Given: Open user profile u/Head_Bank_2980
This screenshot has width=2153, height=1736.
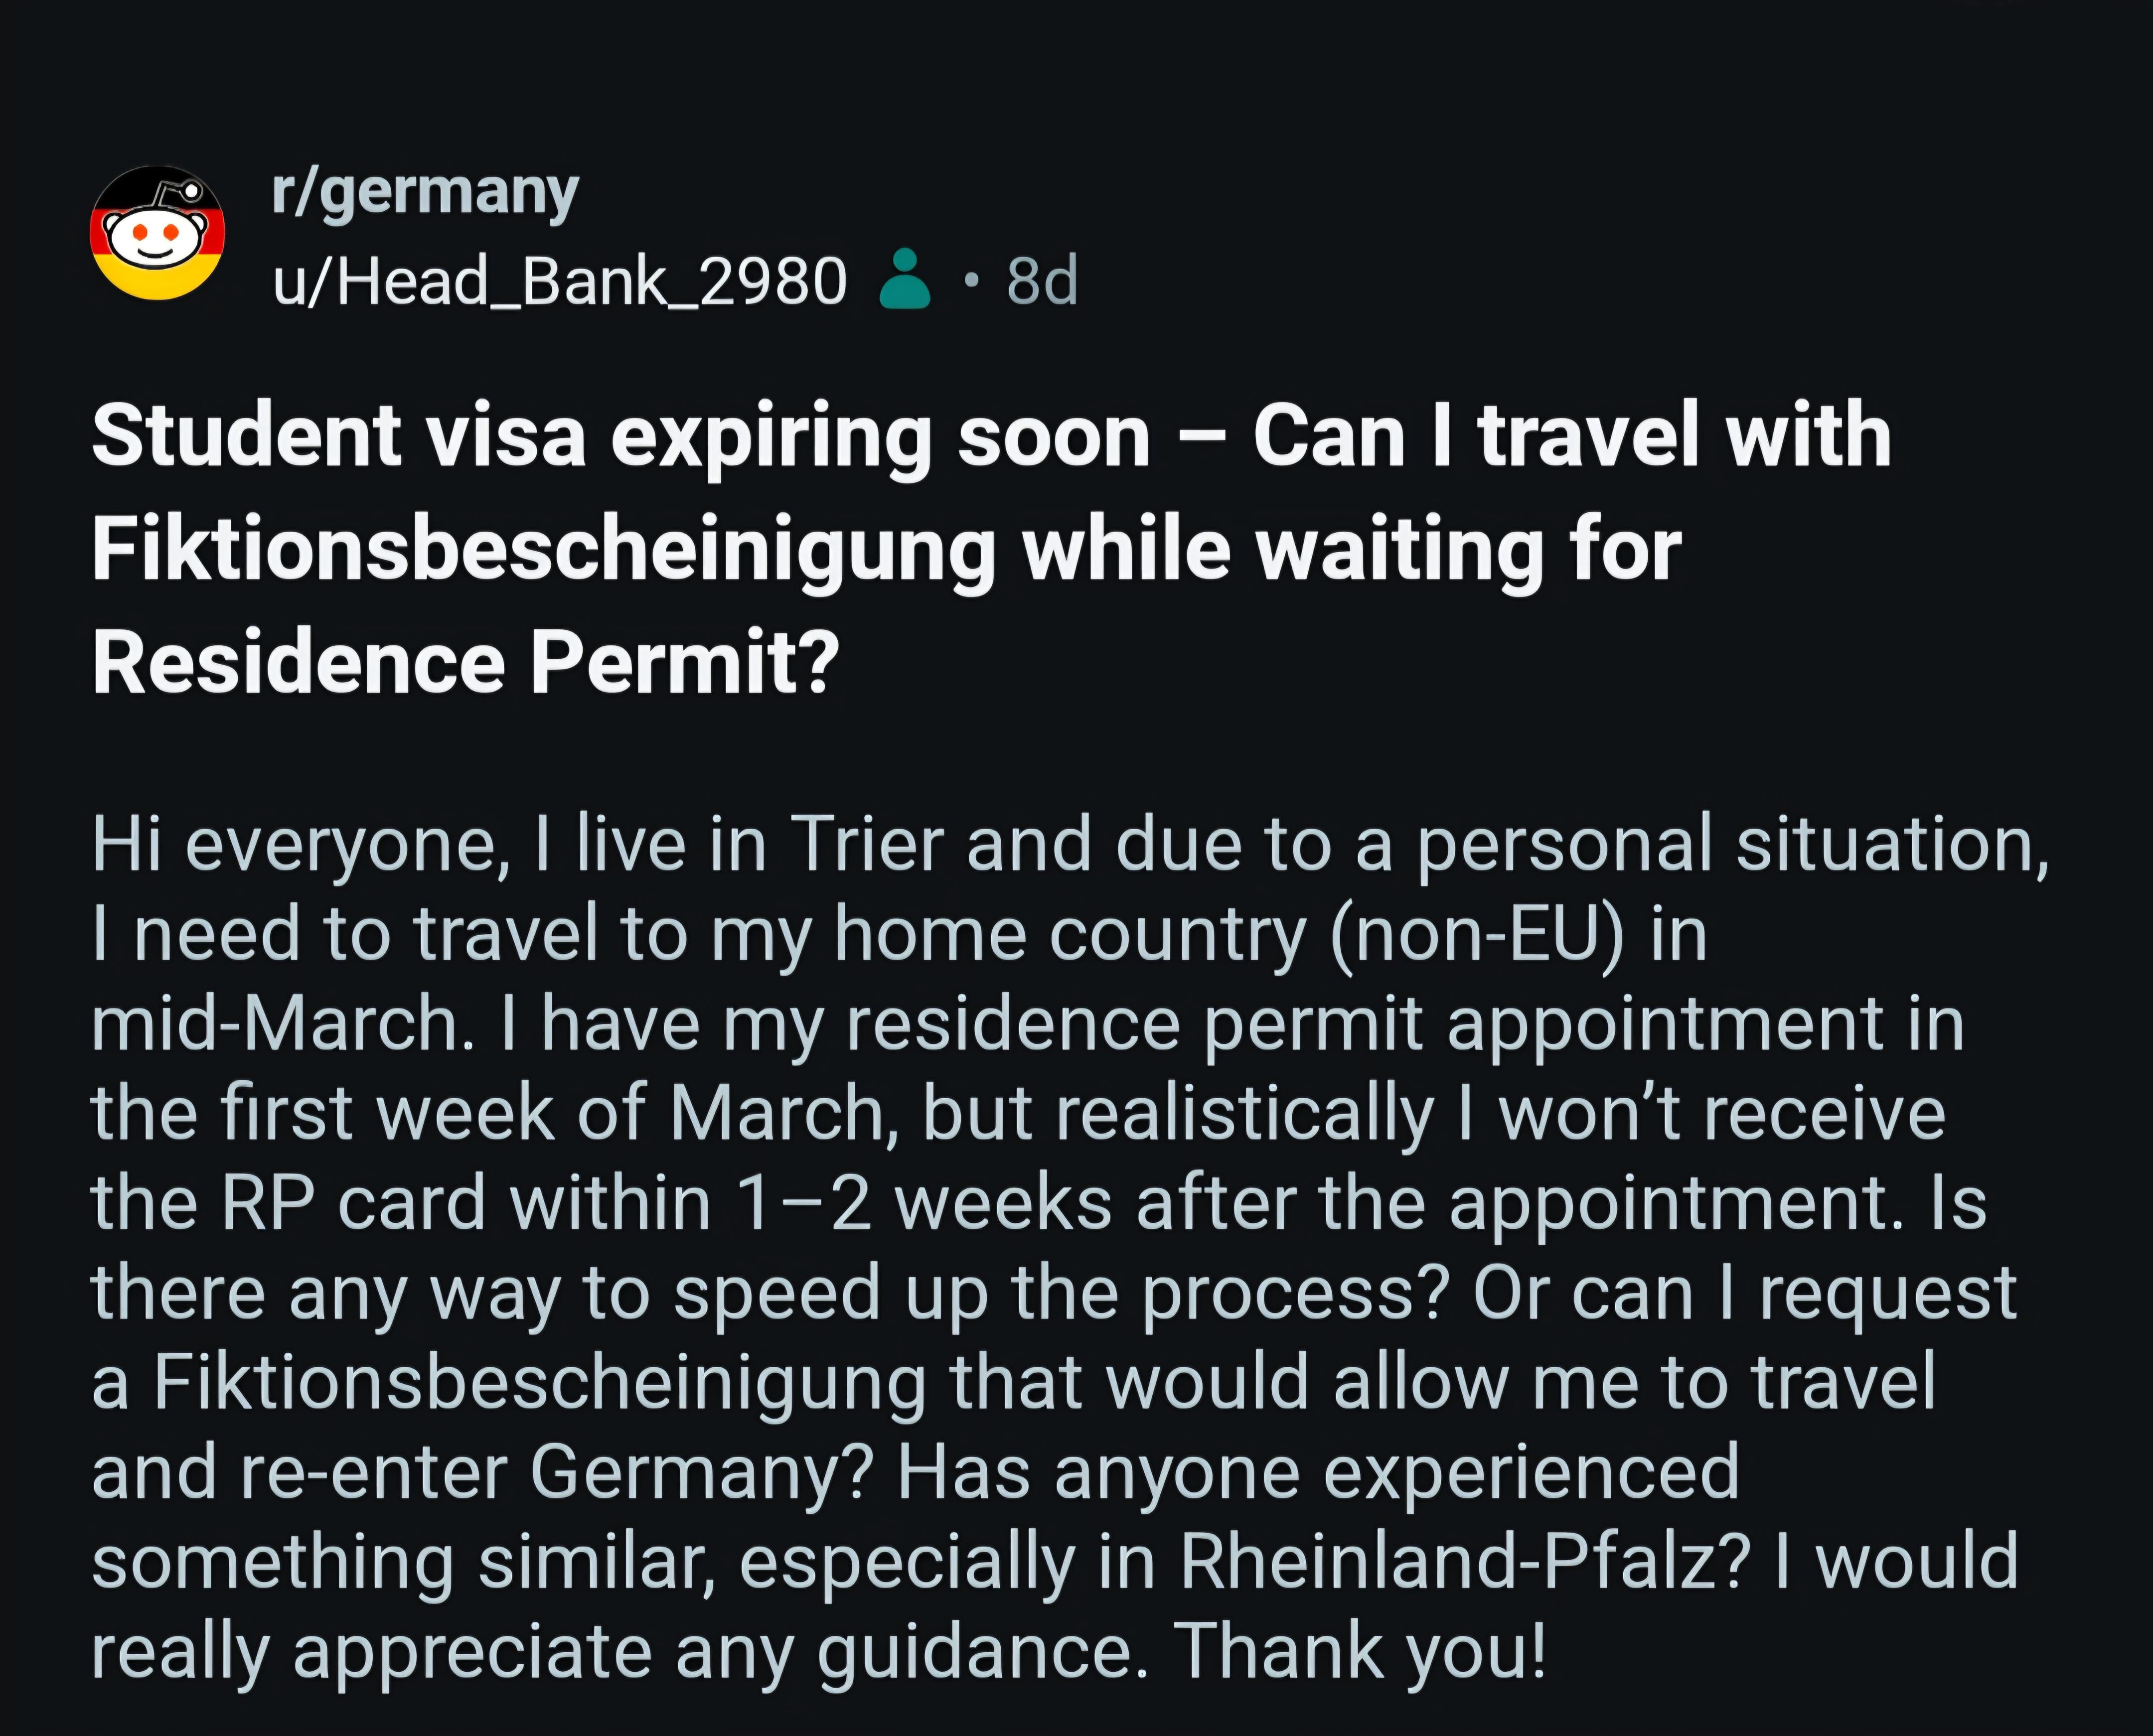Looking at the screenshot, I should tap(560, 281).
